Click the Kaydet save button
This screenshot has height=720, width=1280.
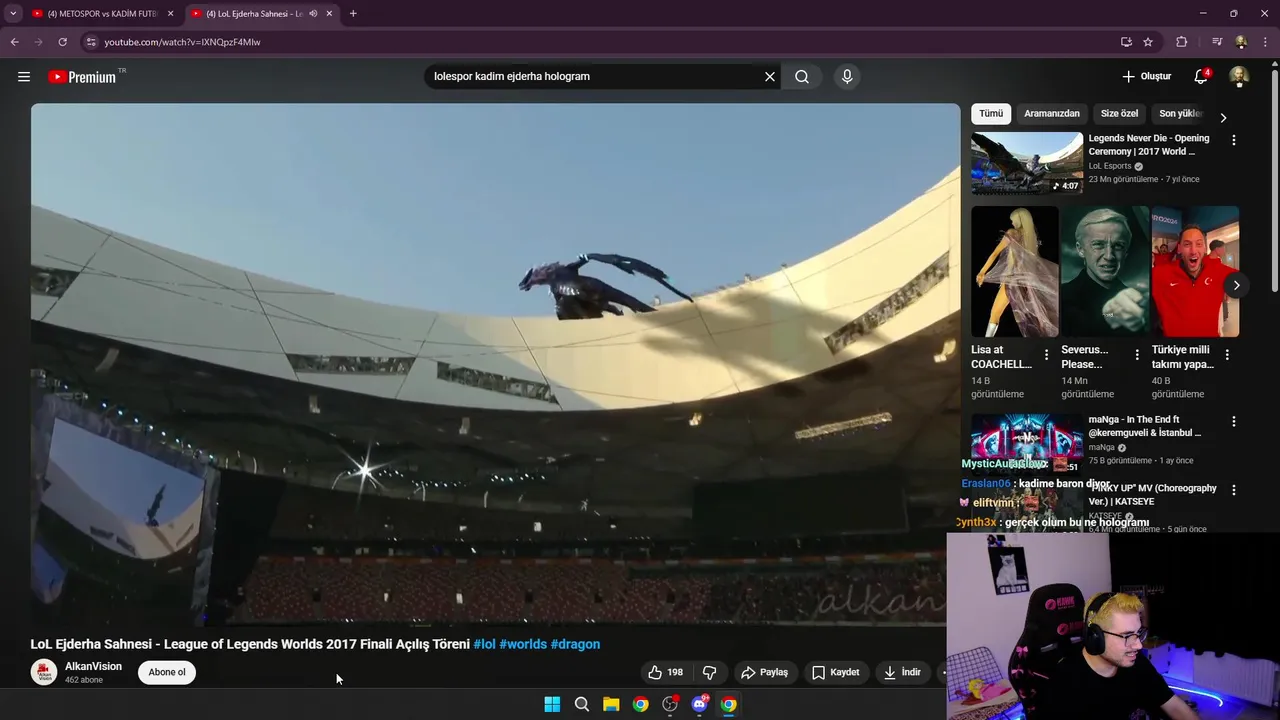point(835,672)
